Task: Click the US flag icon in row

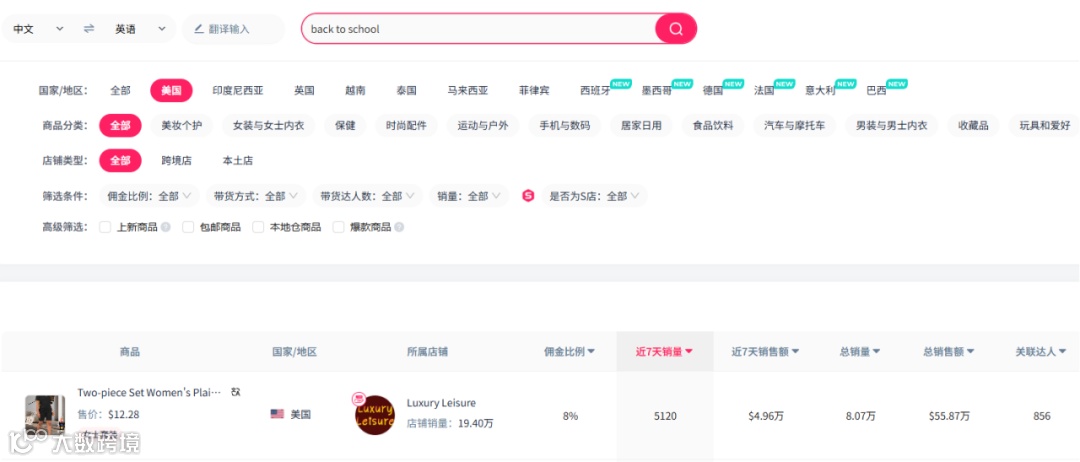Action: 277,414
